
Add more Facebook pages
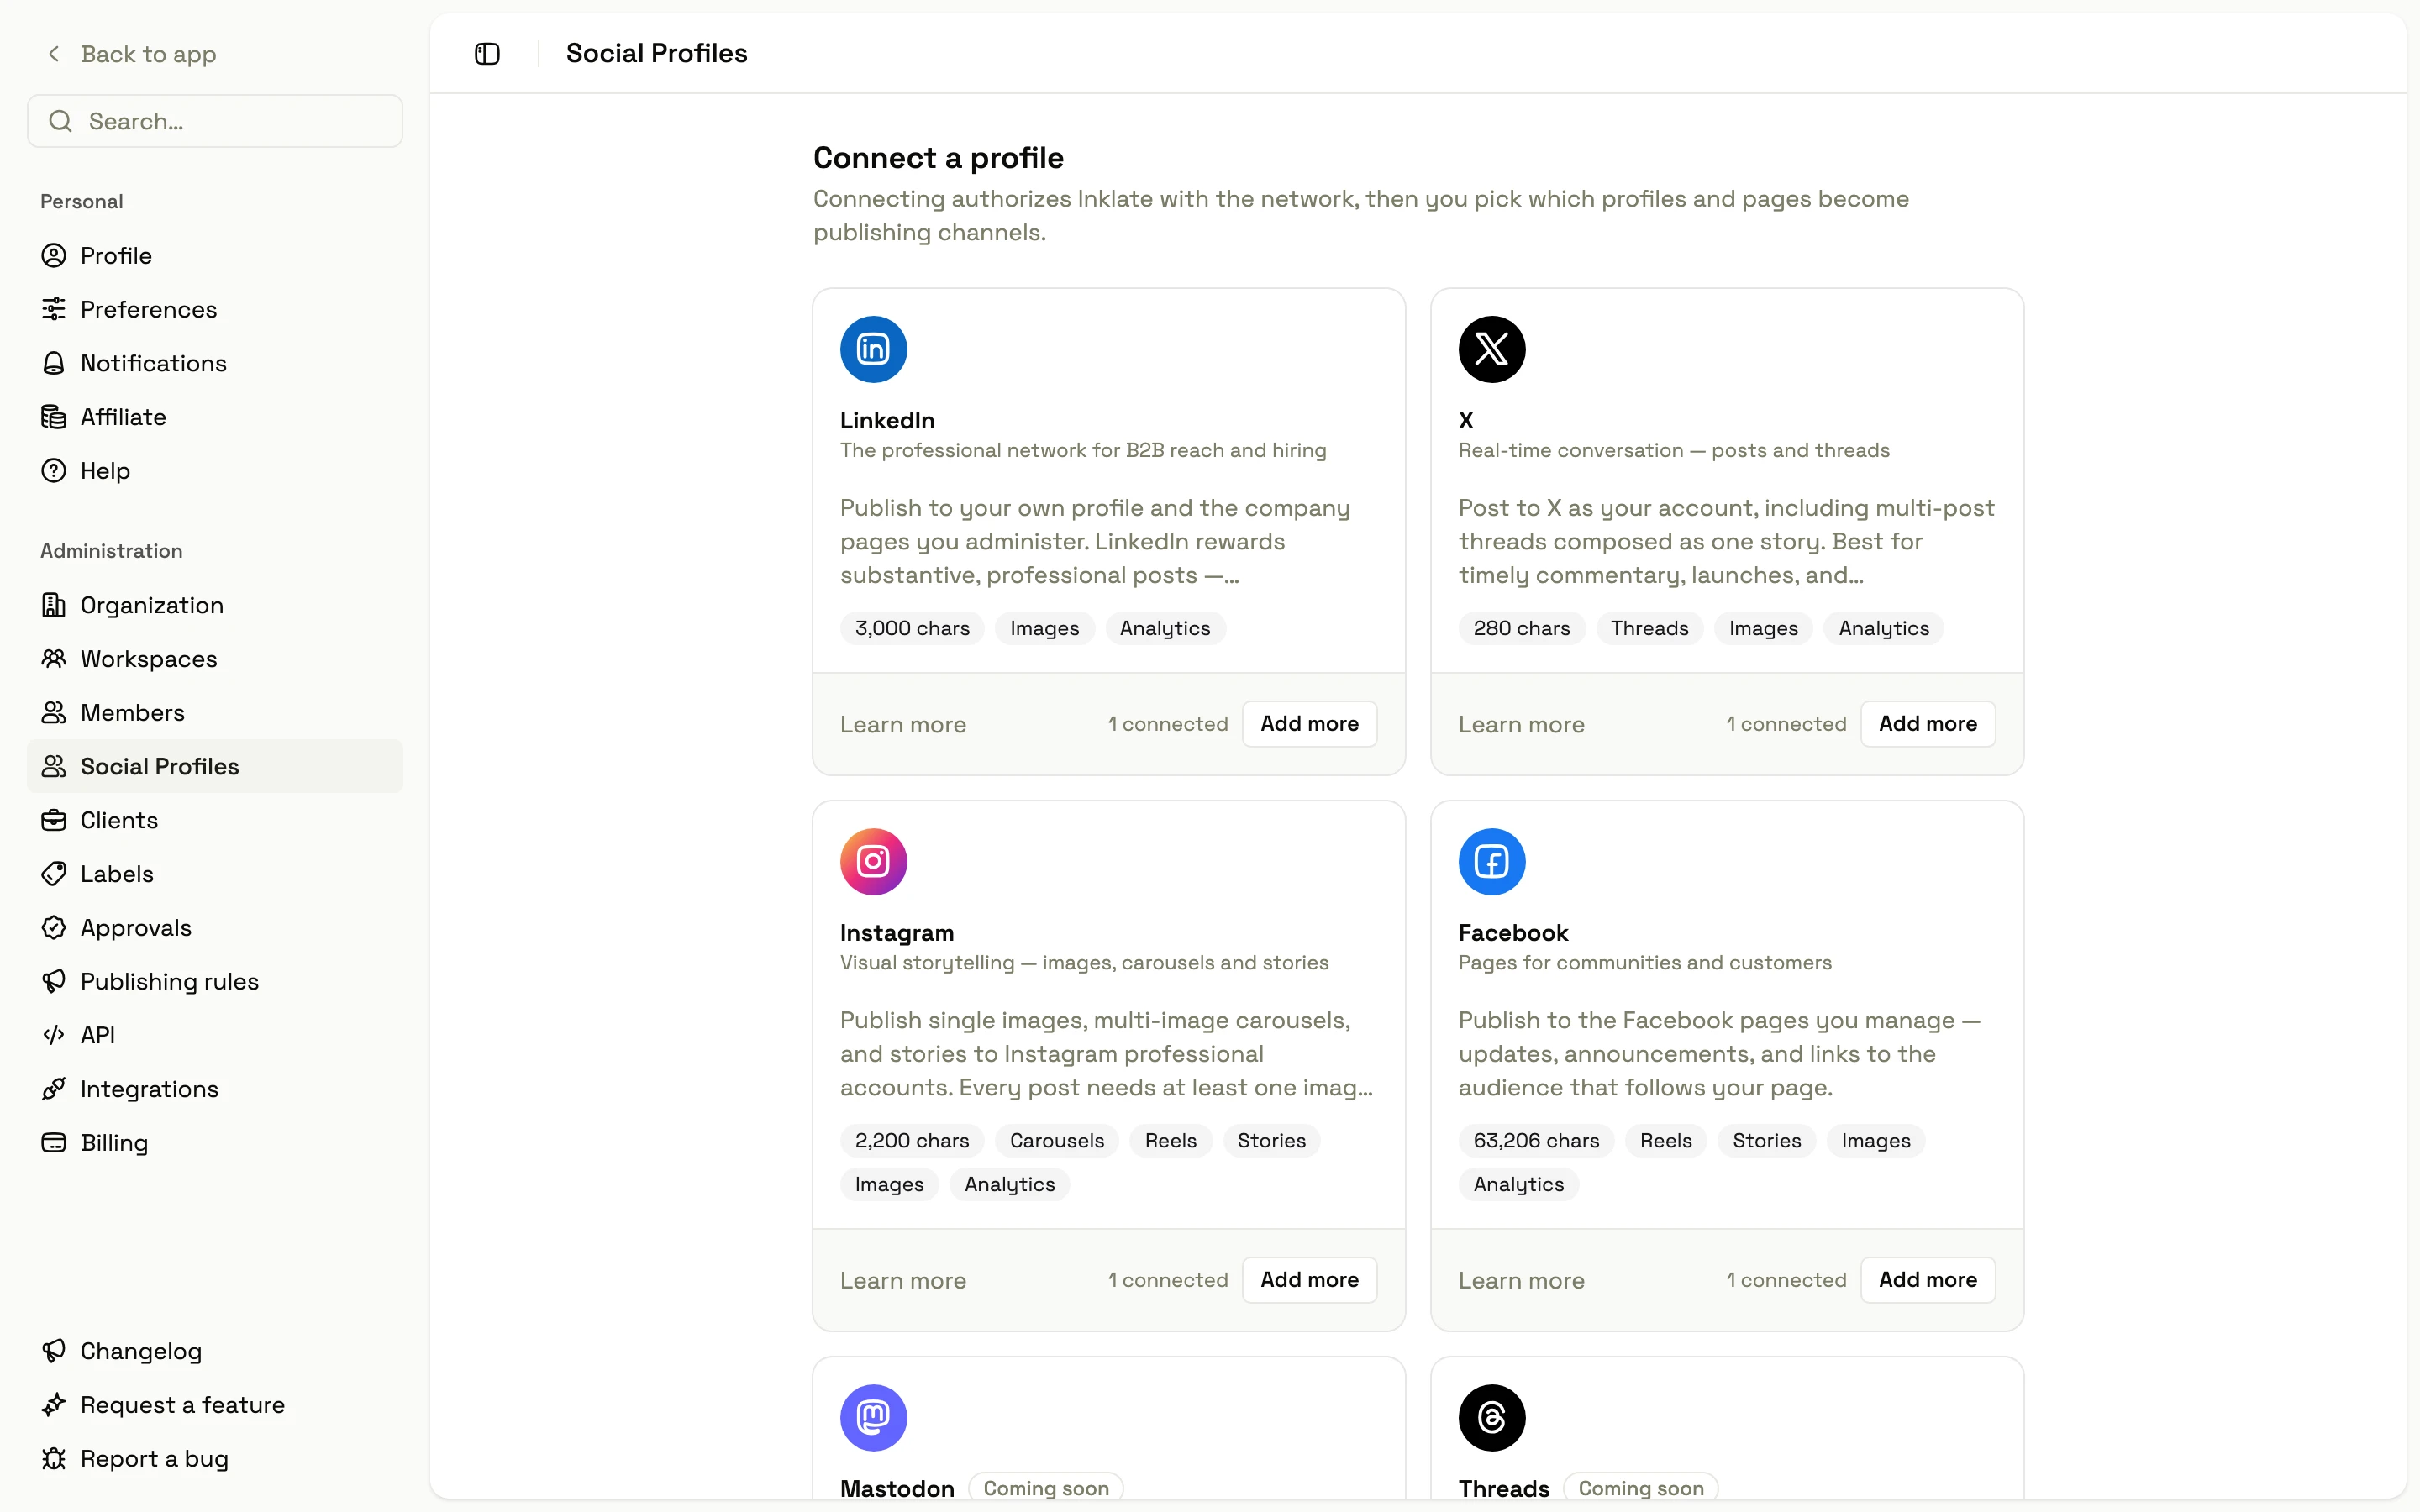[x=1927, y=1280]
